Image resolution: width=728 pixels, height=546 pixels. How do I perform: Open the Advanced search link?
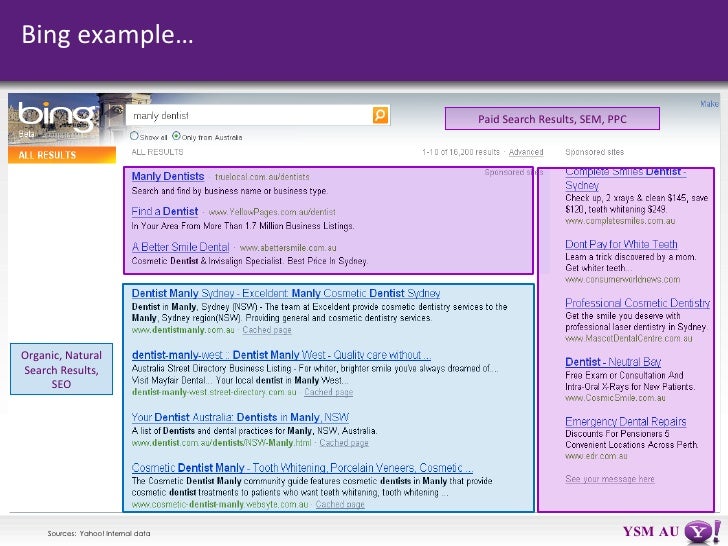(x=526, y=152)
